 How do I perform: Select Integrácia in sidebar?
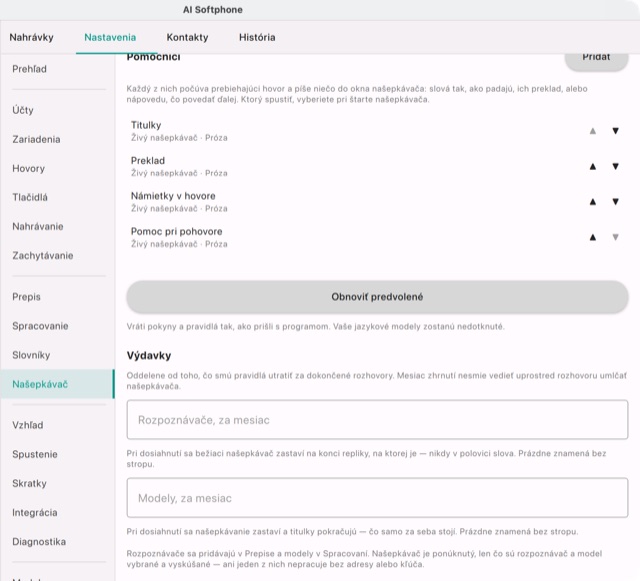click(58, 512)
